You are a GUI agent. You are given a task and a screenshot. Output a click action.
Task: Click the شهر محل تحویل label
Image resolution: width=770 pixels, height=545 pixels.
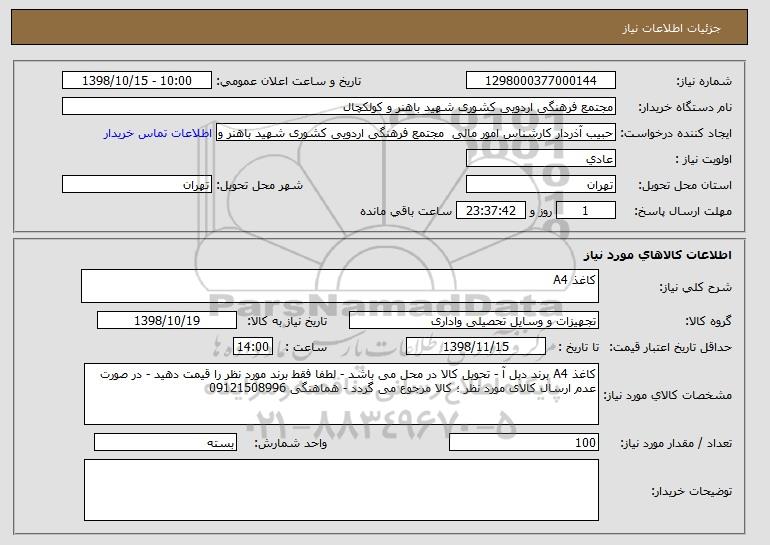[260, 185]
